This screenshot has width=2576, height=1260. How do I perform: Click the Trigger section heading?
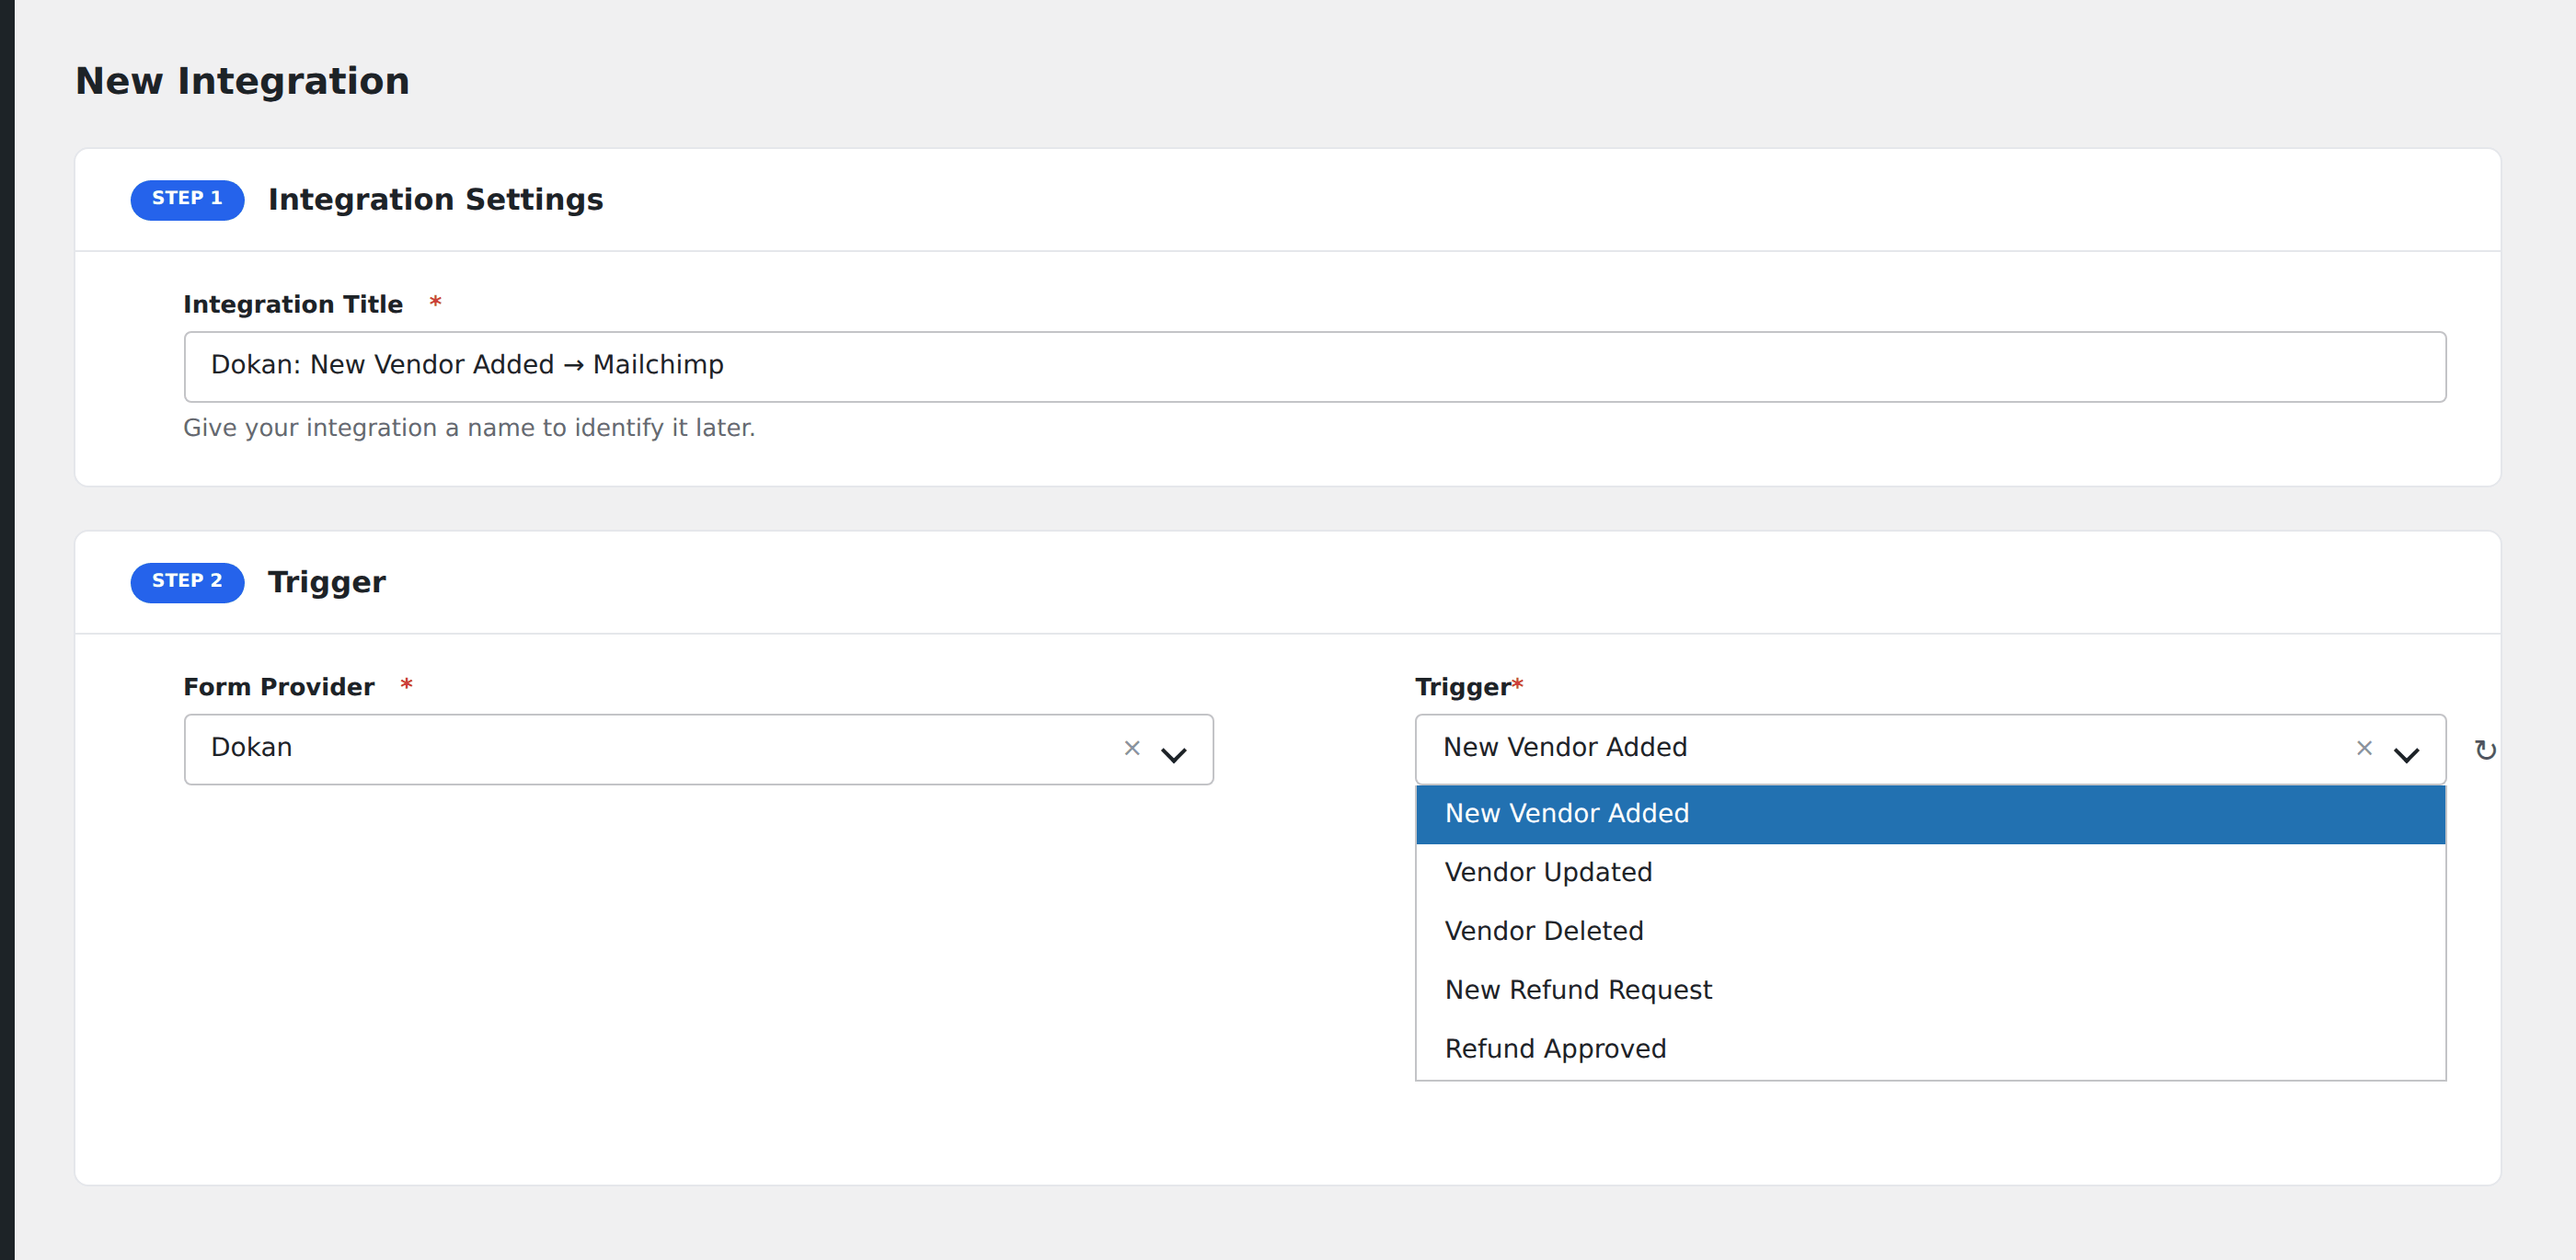tap(326, 583)
